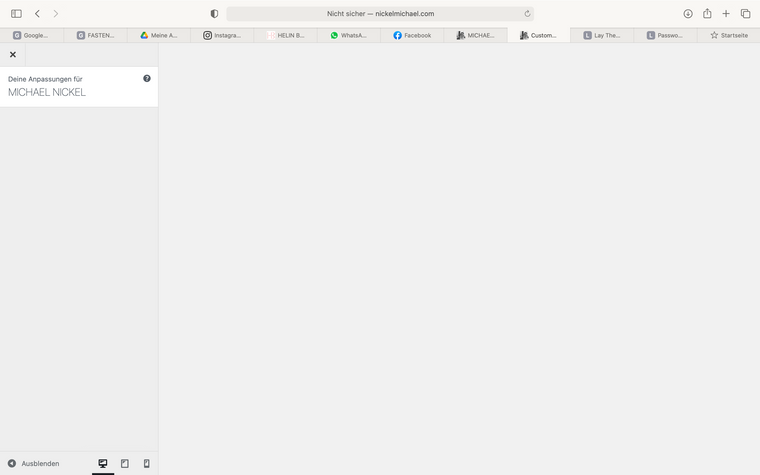Viewport: 760px width, 475px height.
Task: Click the privacy shield icon
Action: click(214, 14)
